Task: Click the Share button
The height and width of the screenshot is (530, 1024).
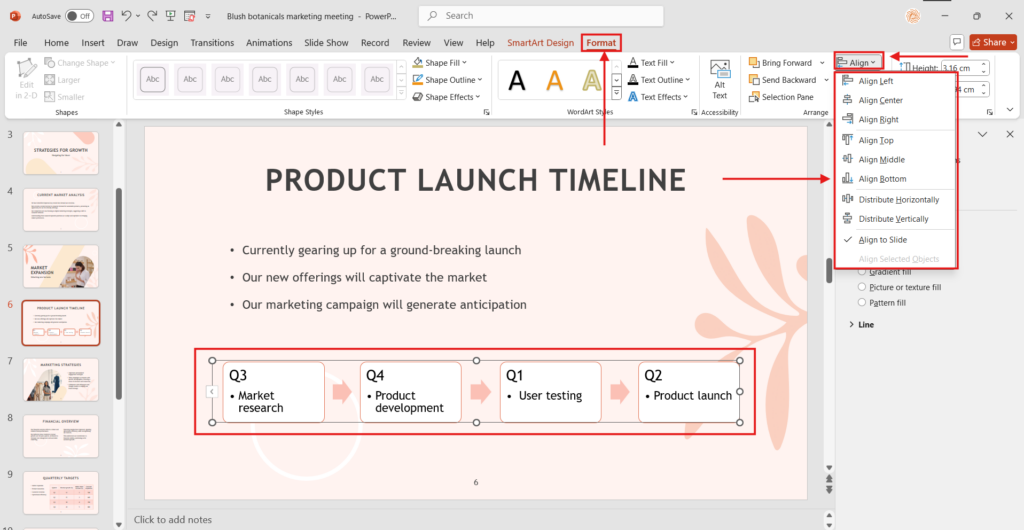Action: (x=989, y=42)
